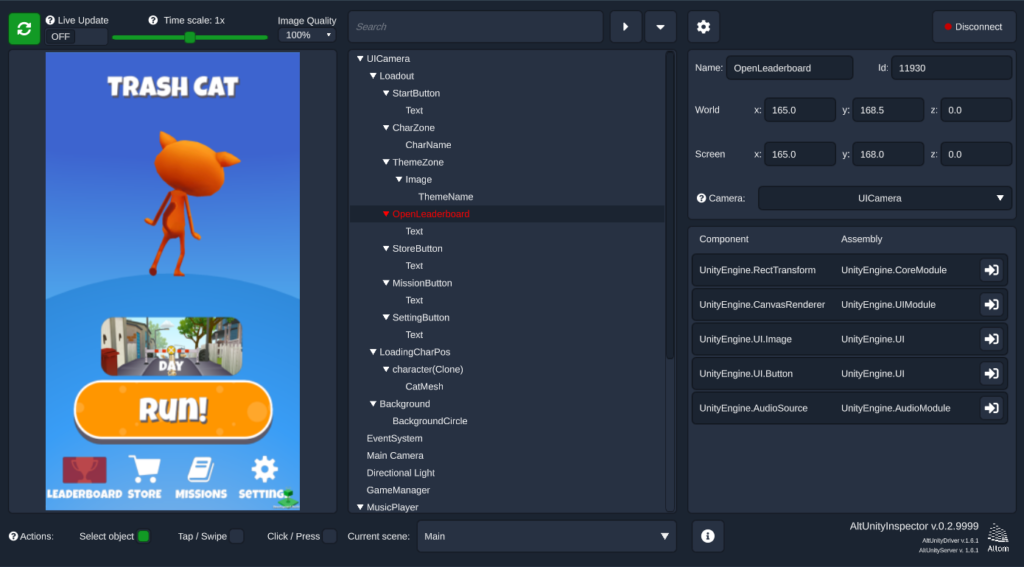
Task: Collapse the Loadout tree node
Action: (373, 76)
